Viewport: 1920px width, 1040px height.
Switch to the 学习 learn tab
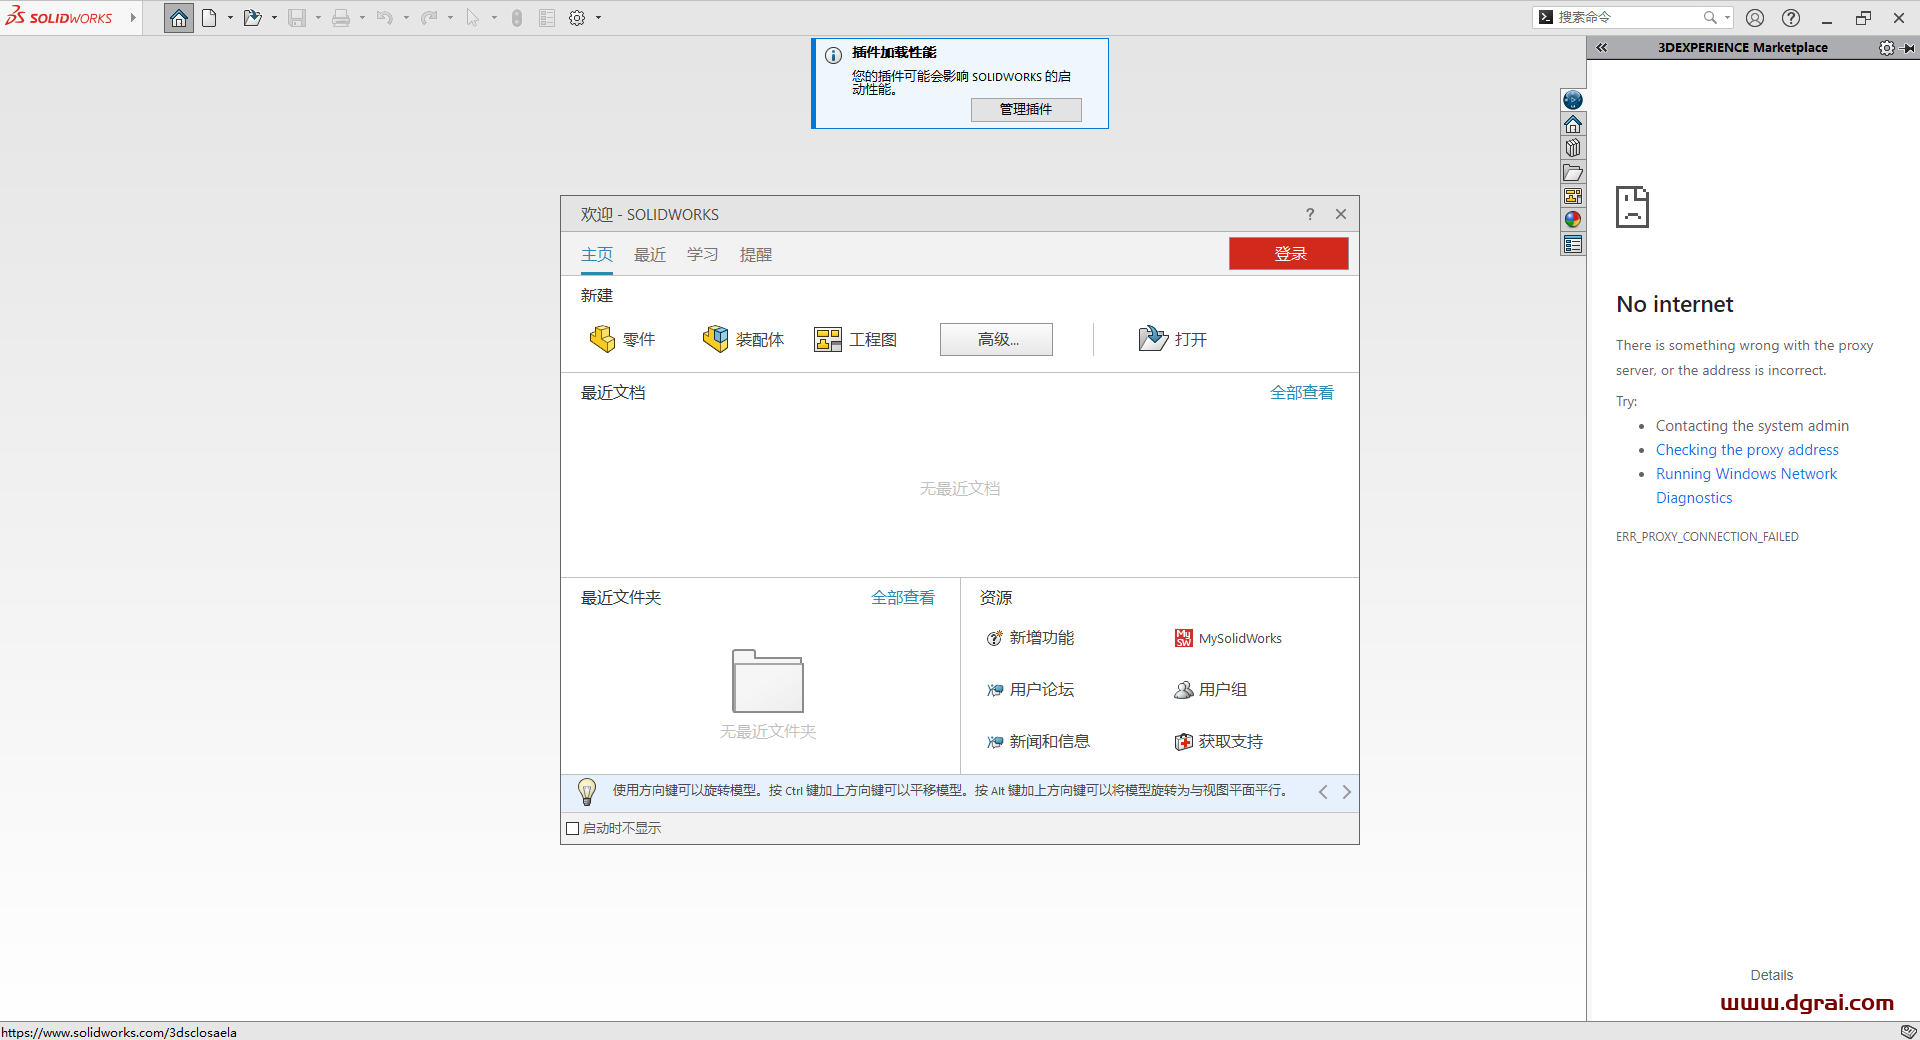point(703,255)
